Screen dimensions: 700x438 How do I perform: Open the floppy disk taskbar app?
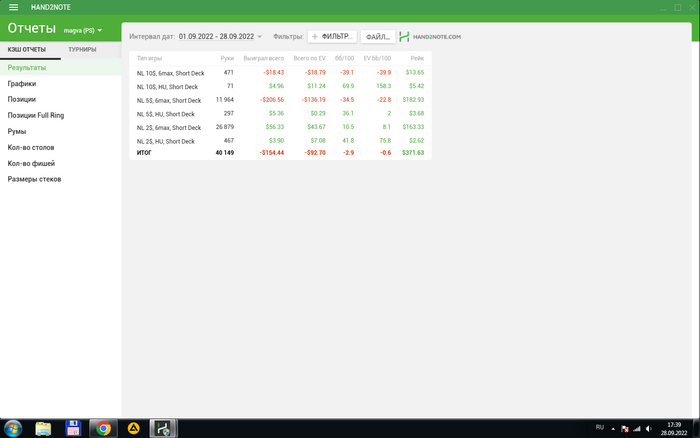(73, 429)
